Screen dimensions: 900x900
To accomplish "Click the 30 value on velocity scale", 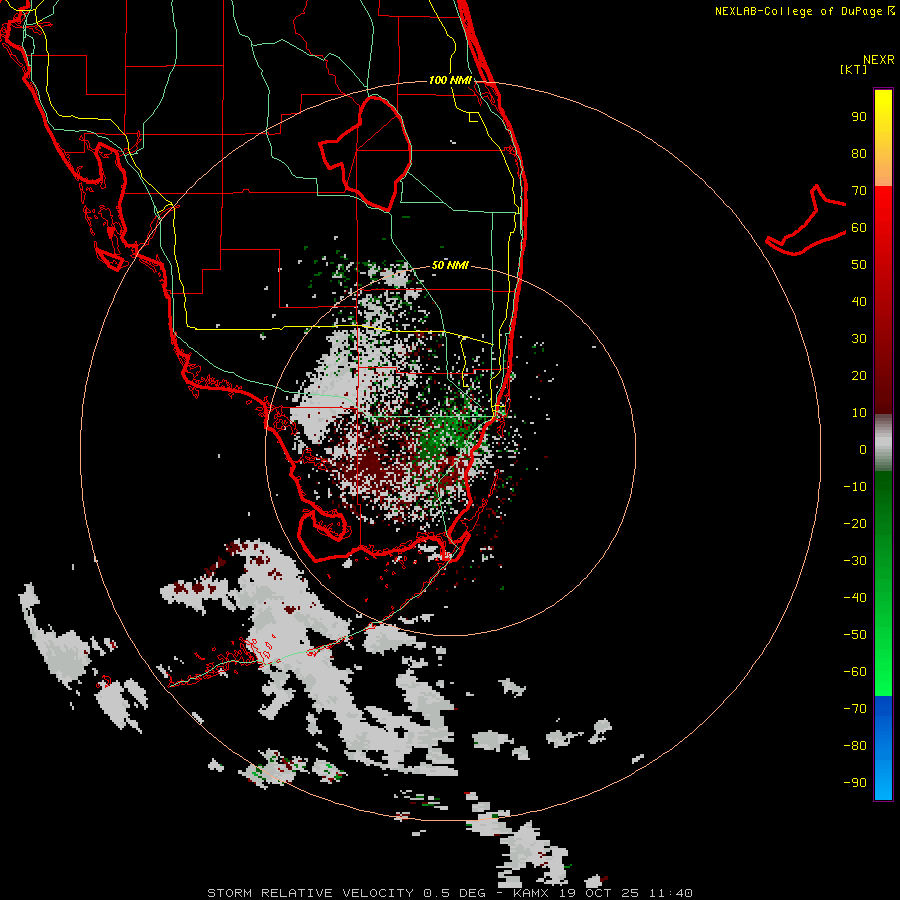I will coord(859,339).
